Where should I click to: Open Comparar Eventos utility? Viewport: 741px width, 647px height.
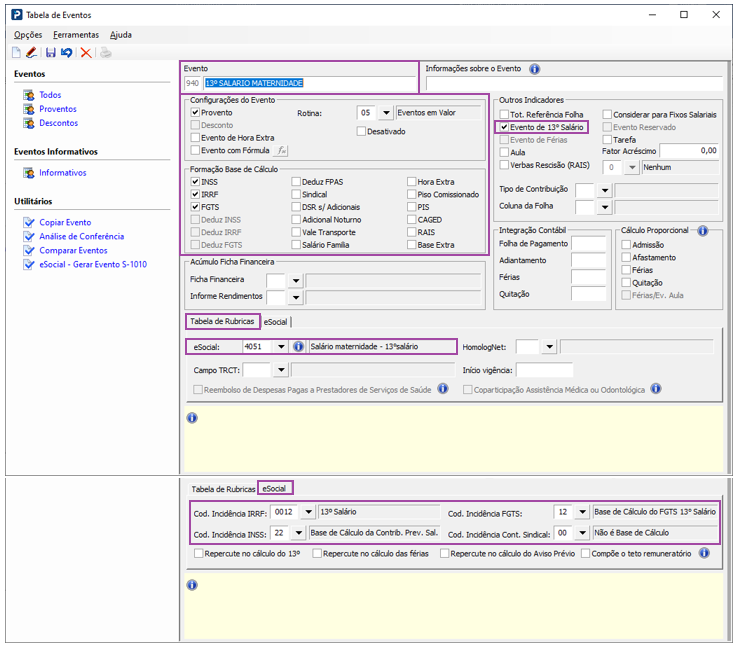click(73, 250)
